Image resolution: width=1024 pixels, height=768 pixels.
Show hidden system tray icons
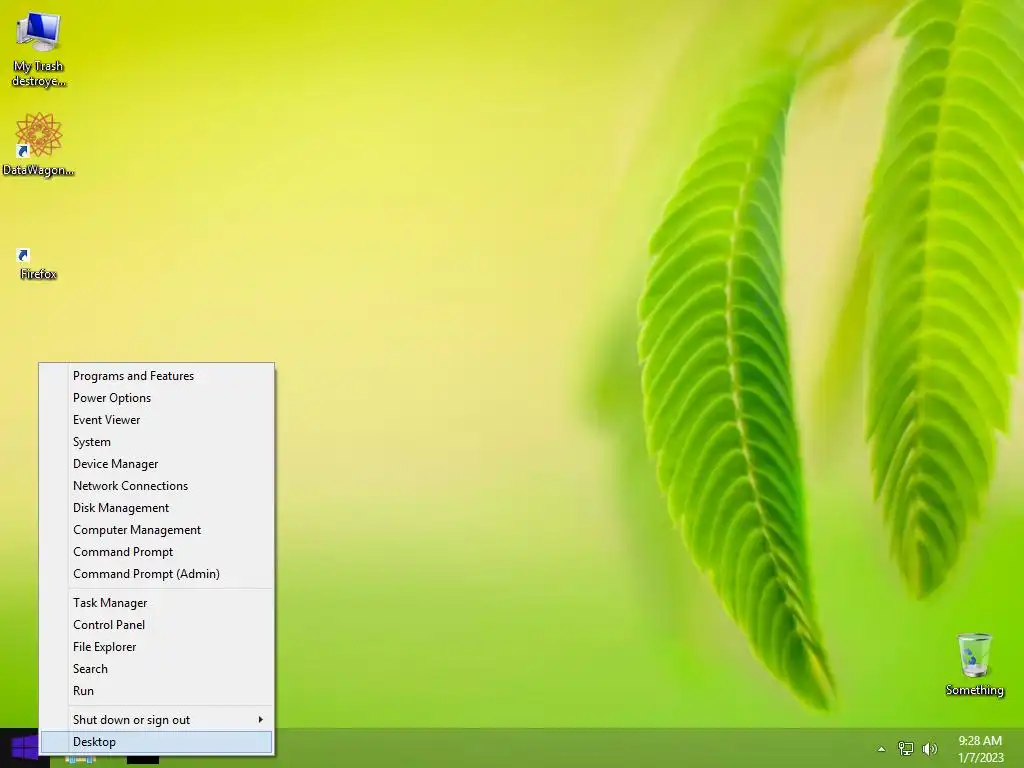point(881,749)
